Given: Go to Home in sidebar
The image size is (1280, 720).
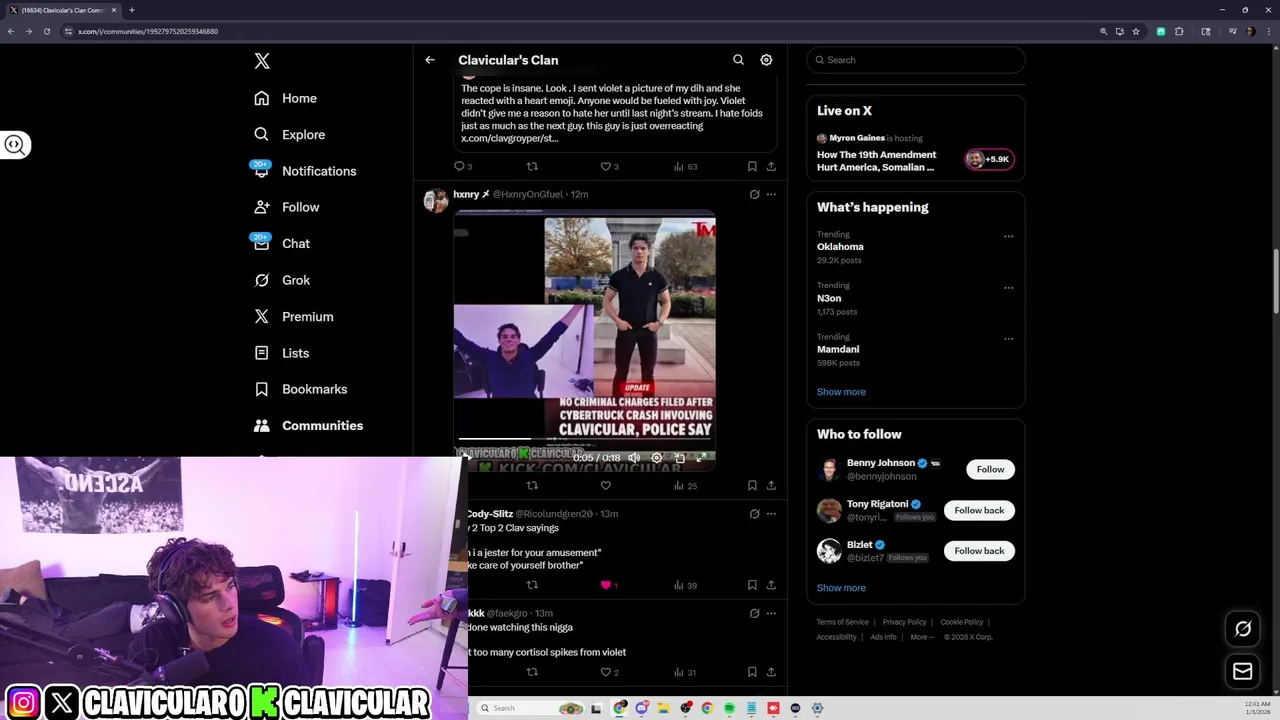Looking at the screenshot, I should (x=285, y=98).
